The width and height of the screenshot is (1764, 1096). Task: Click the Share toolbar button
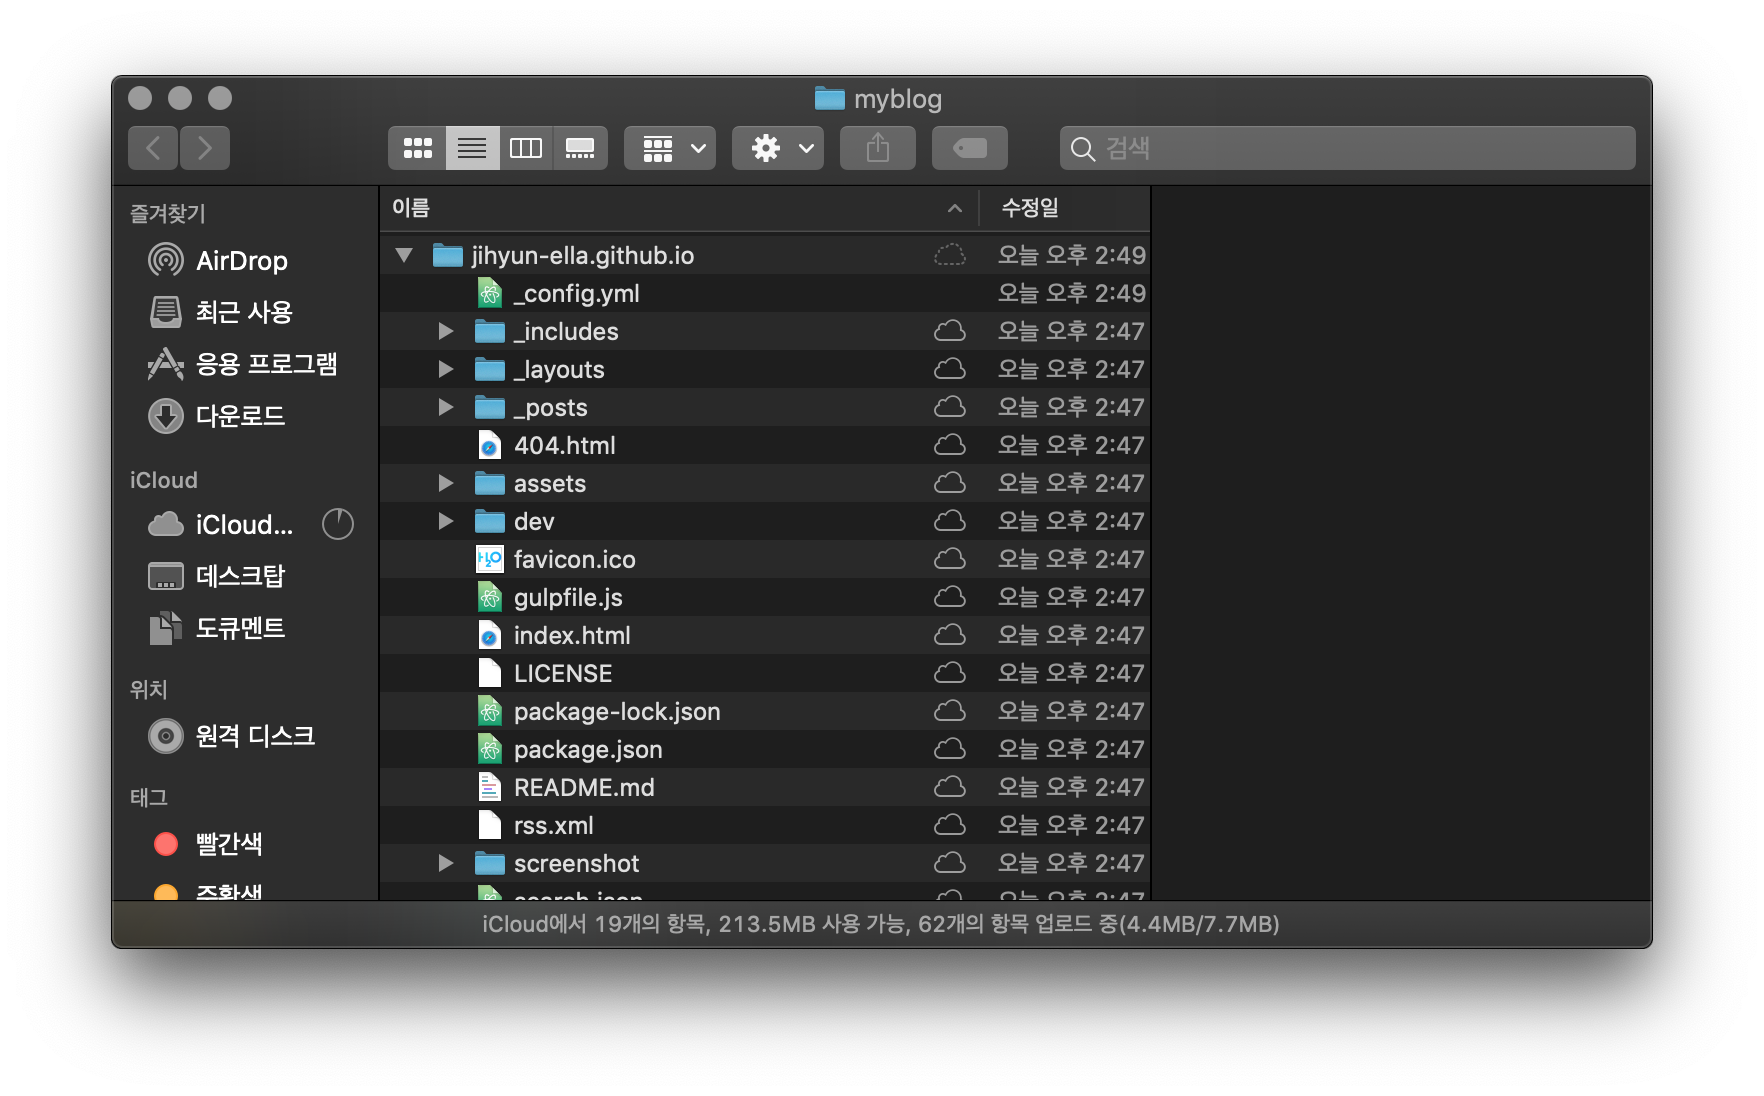[x=878, y=149]
